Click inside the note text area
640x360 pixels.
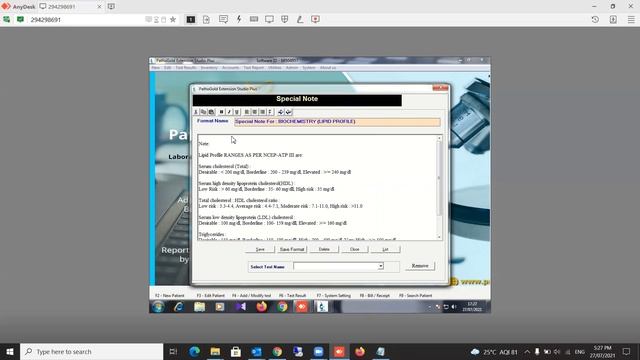(317, 187)
